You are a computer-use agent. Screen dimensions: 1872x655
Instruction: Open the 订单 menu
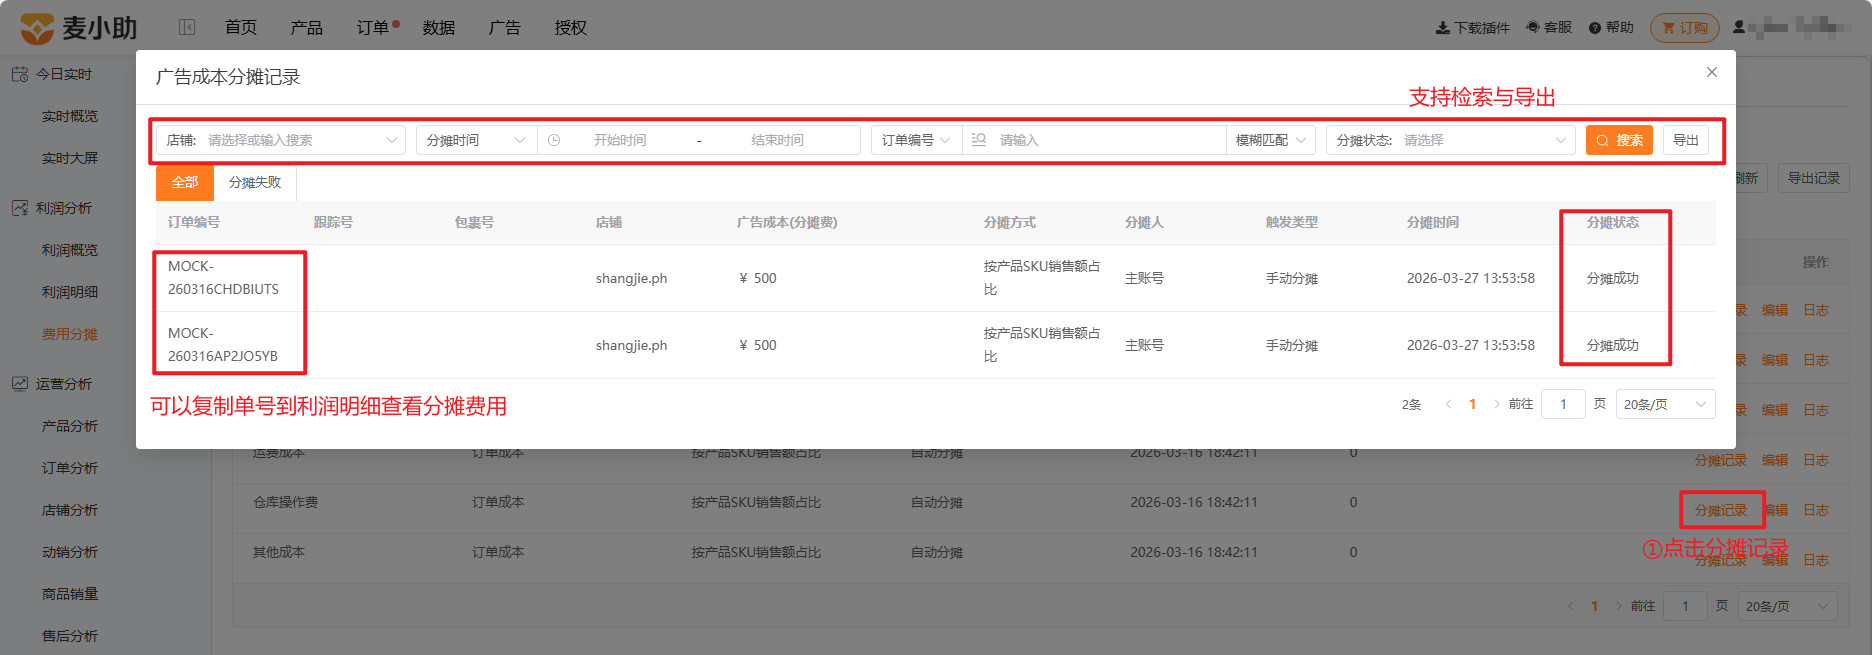373,27
